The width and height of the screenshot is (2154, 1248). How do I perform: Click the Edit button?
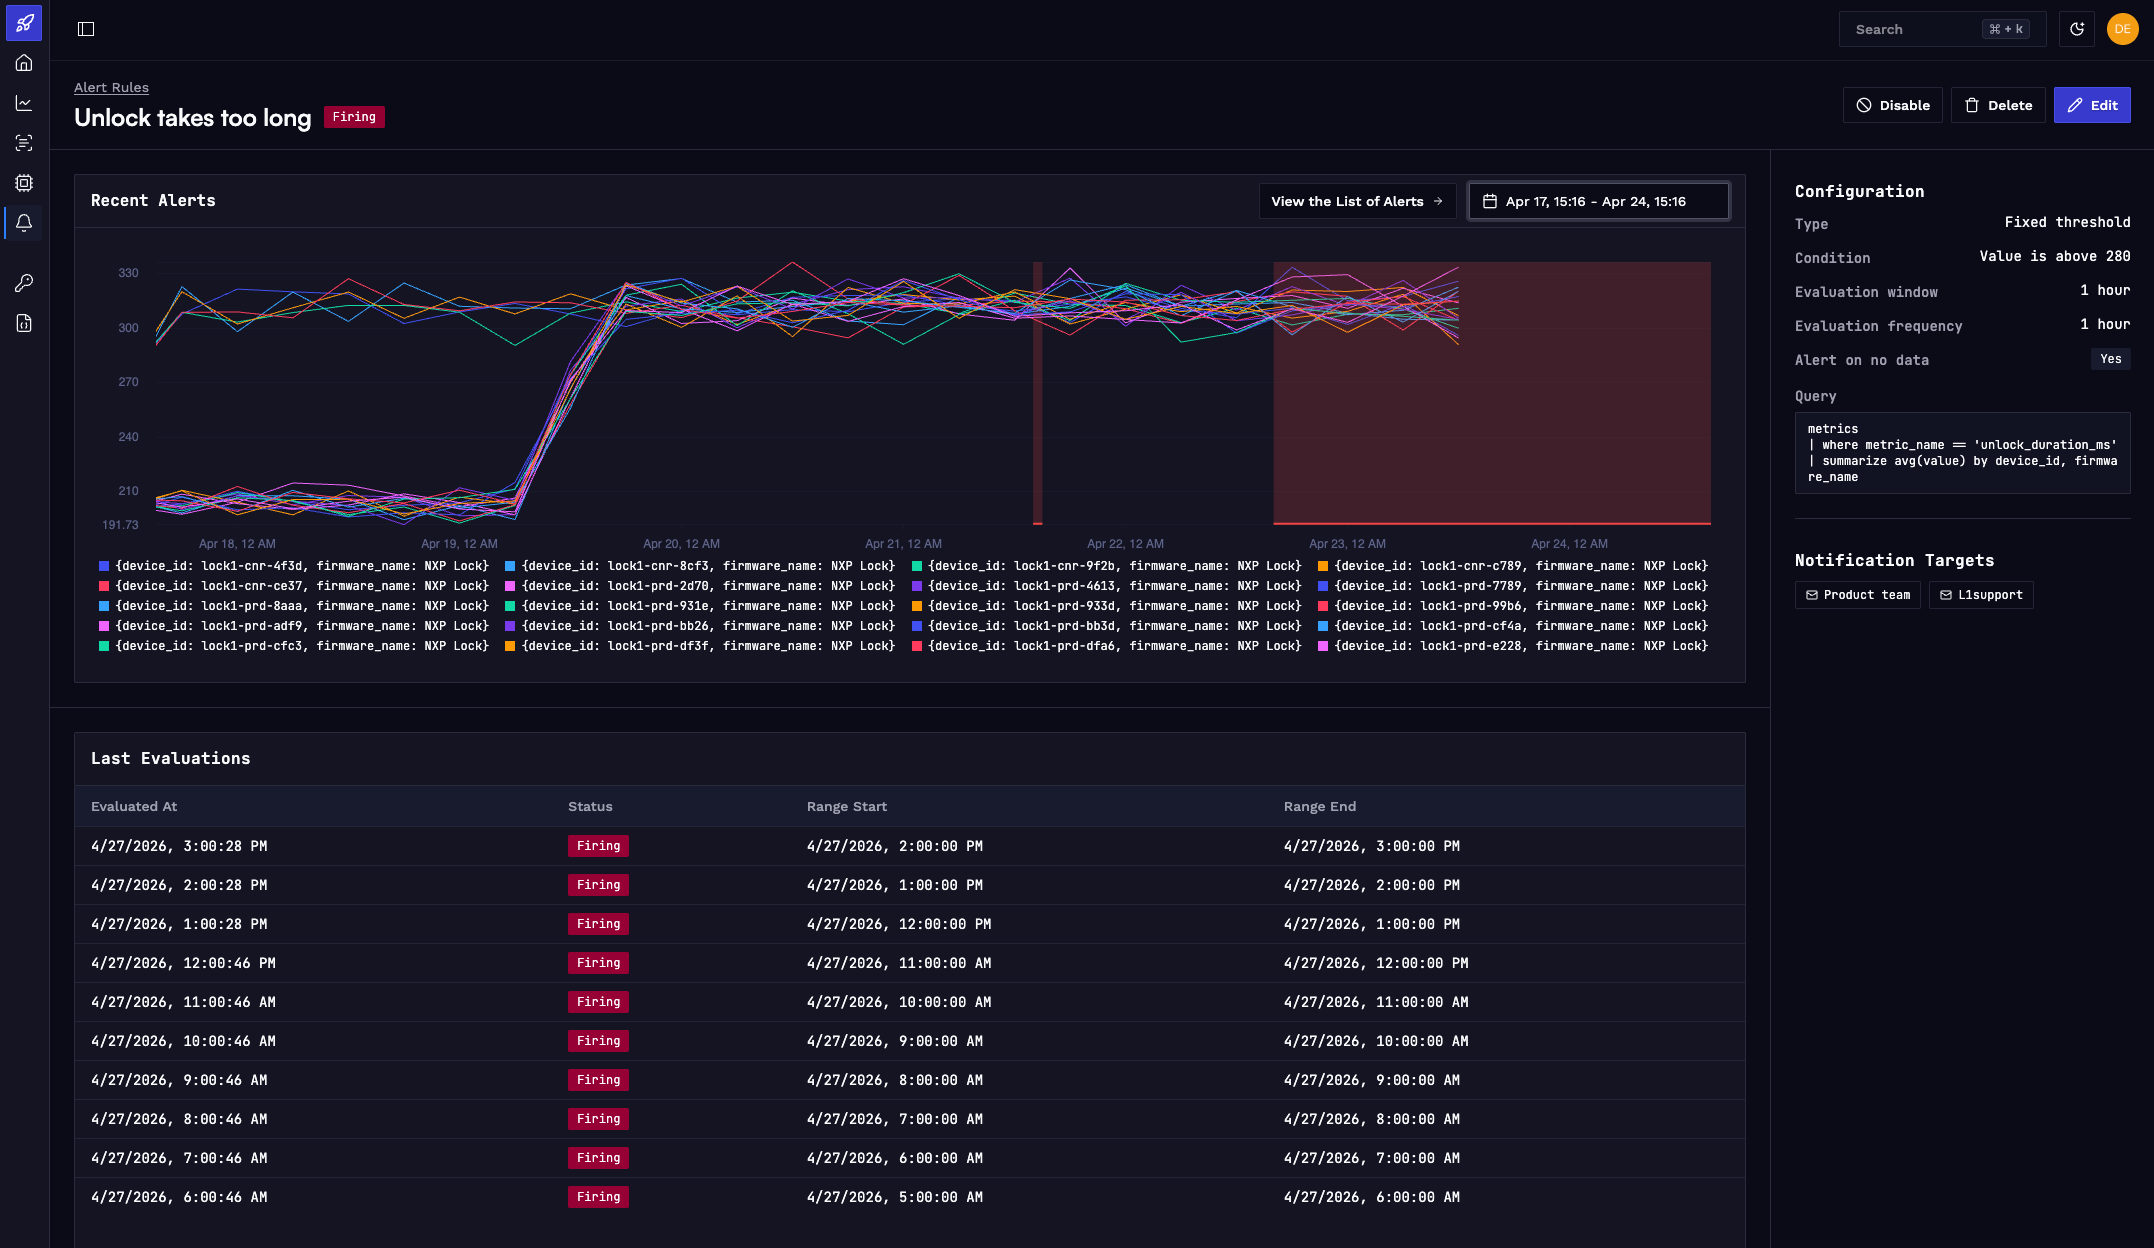[2092, 105]
